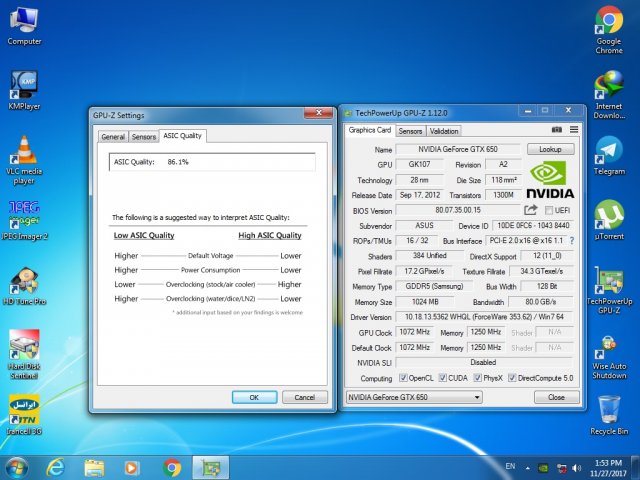Image resolution: width=640 pixels, height=480 pixels.
Task: Toggle the UEFI checkbox
Action: click(x=549, y=210)
